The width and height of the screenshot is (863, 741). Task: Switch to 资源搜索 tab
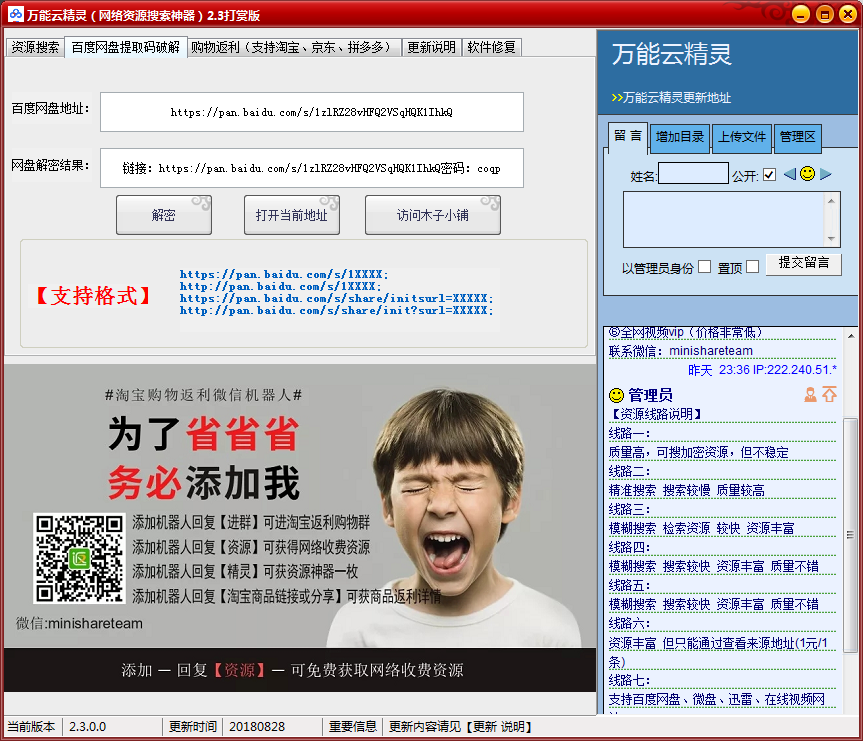(35, 47)
